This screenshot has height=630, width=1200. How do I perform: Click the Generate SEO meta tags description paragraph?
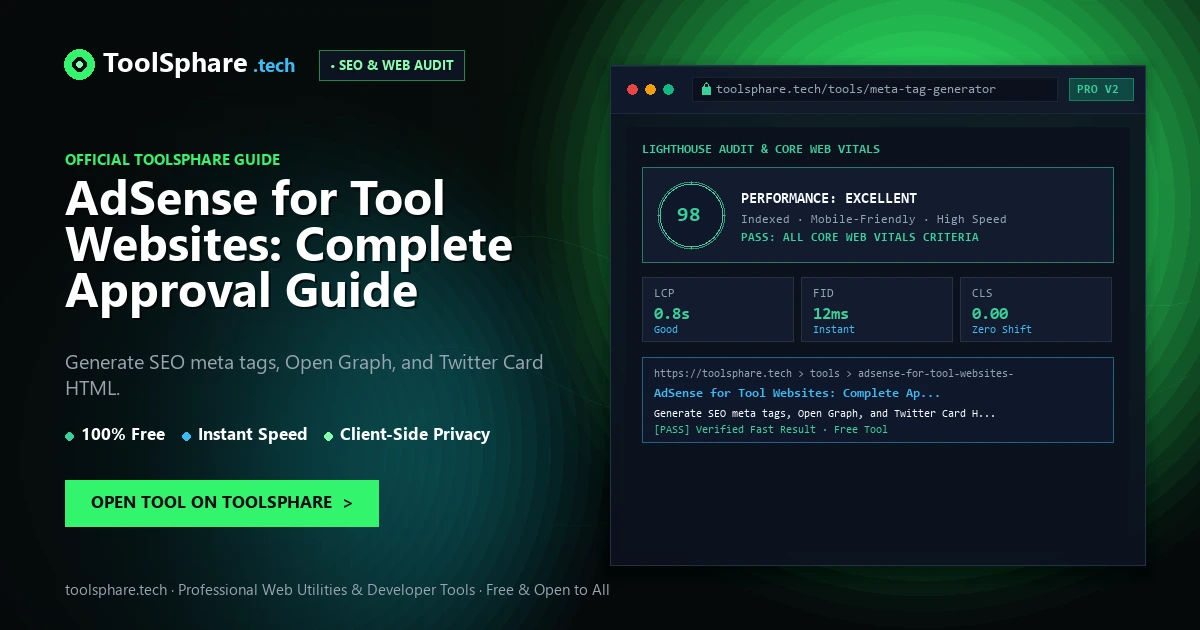tap(304, 375)
